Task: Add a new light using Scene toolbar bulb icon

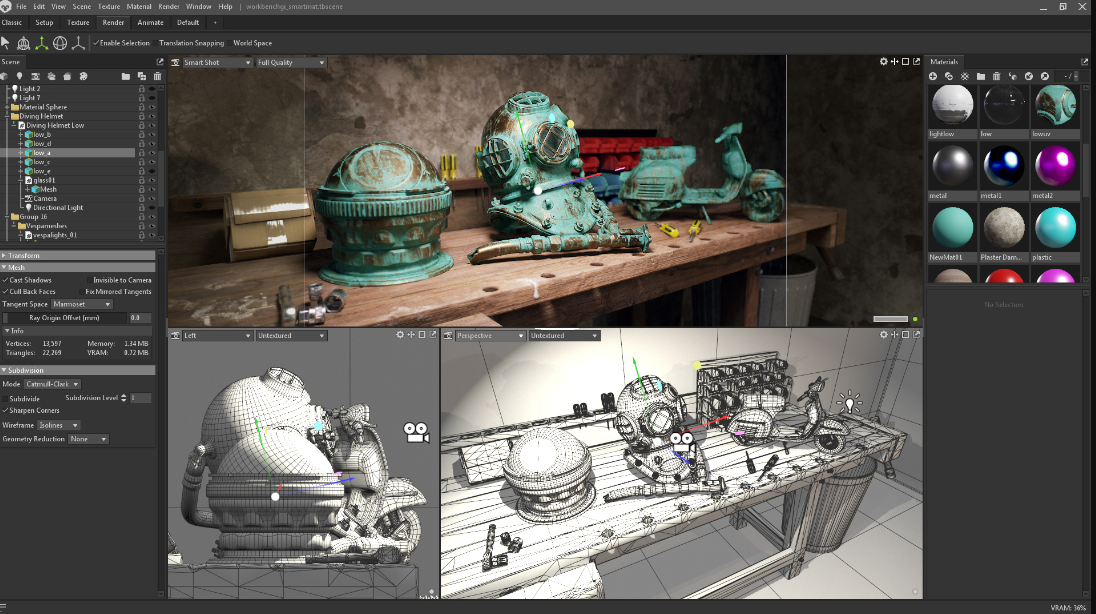Action: pos(20,76)
